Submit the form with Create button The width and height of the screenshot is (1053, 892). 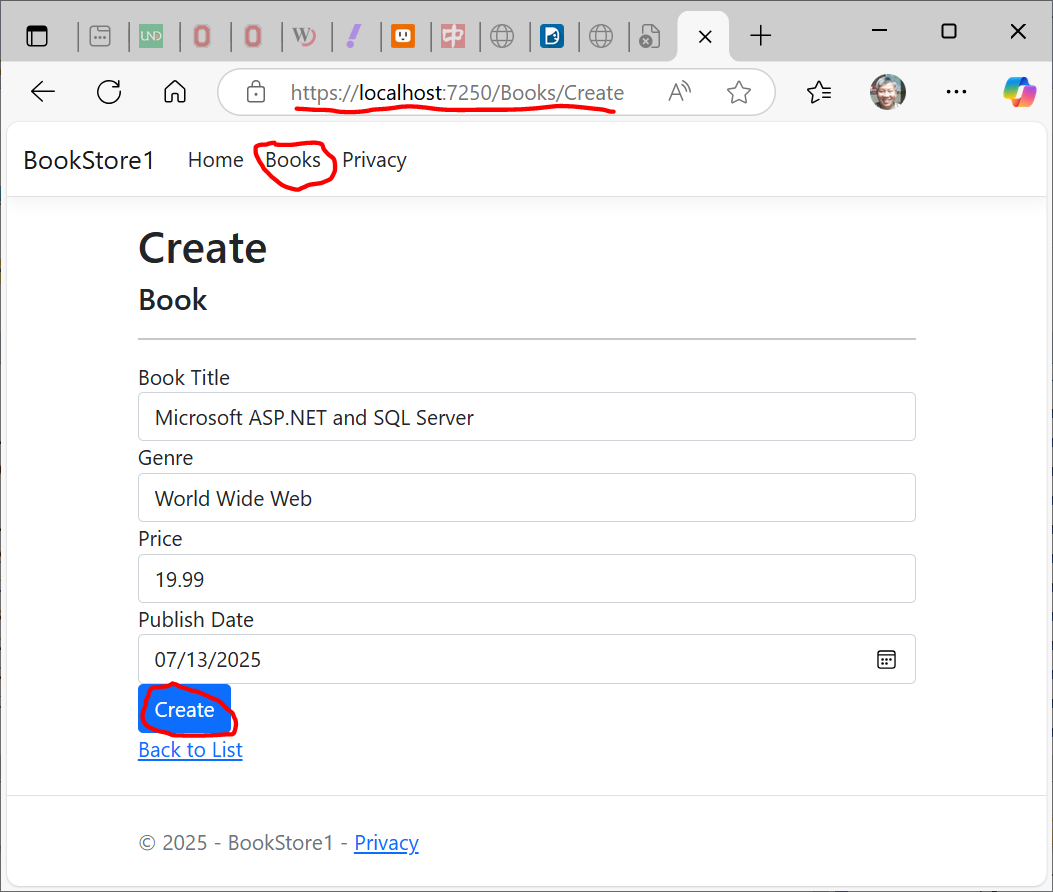185,709
